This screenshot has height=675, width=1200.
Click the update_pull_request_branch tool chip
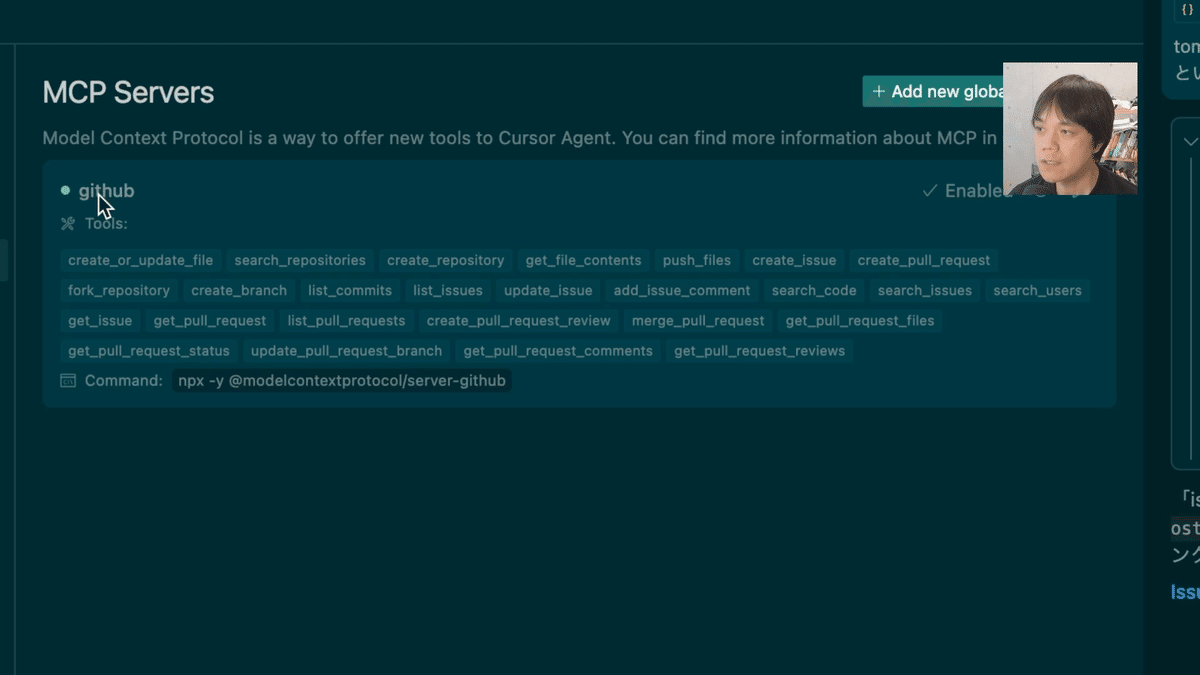pyautogui.click(x=346, y=351)
